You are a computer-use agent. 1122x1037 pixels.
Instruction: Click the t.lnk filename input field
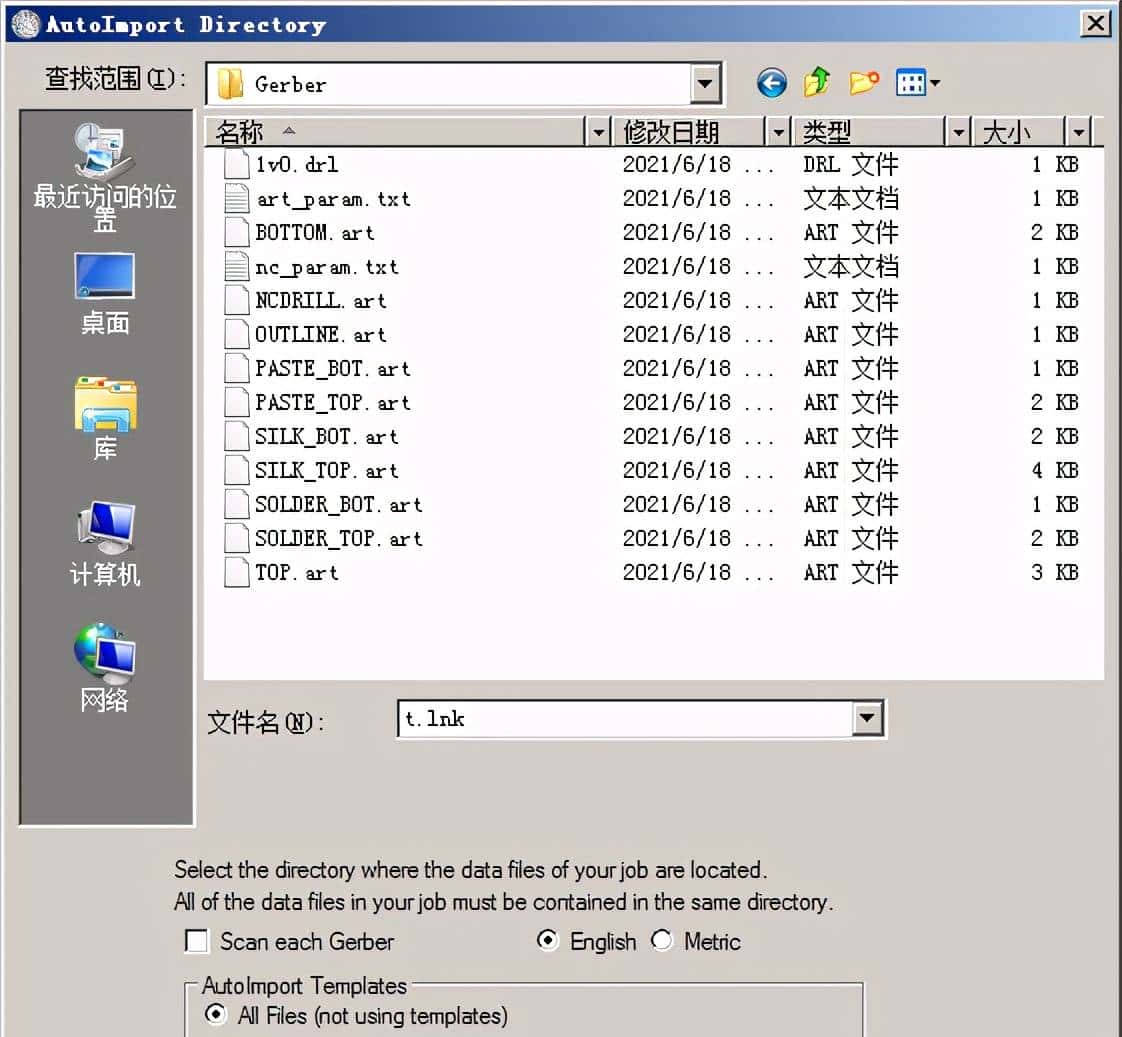600,718
